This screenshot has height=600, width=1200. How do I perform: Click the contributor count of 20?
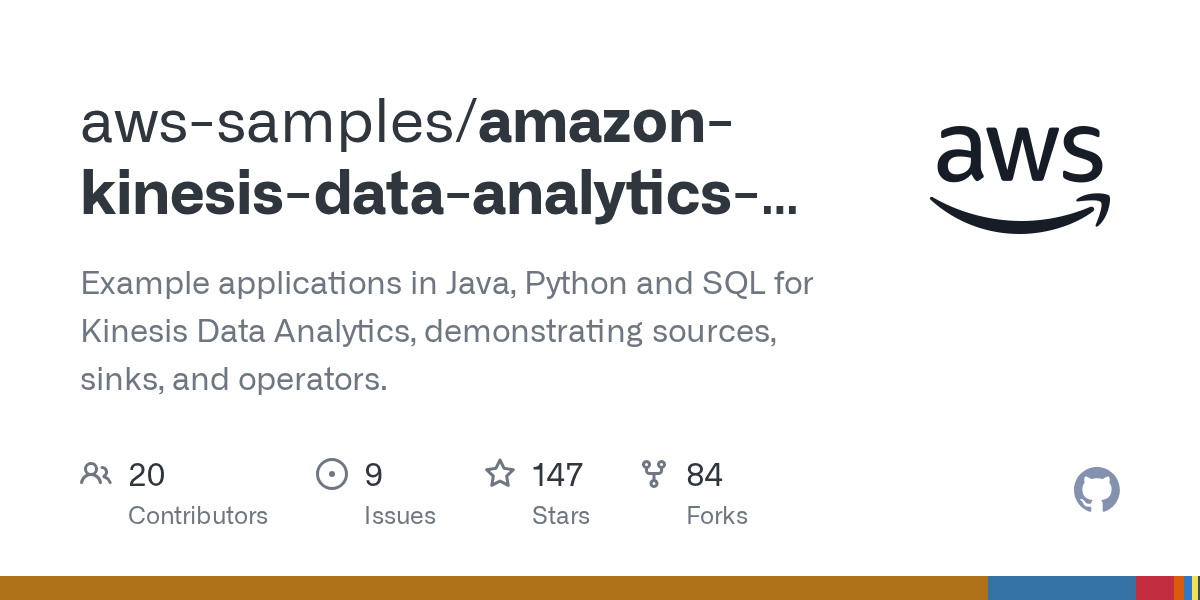point(146,474)
